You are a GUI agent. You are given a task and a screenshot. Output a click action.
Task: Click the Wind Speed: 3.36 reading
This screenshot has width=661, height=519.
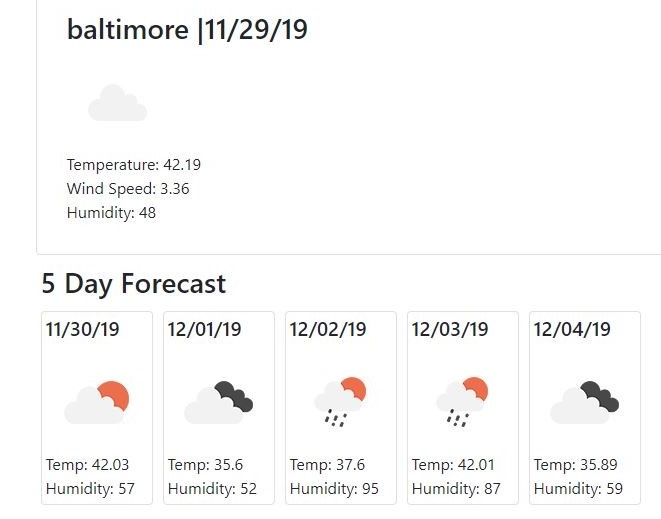(128, 189)
